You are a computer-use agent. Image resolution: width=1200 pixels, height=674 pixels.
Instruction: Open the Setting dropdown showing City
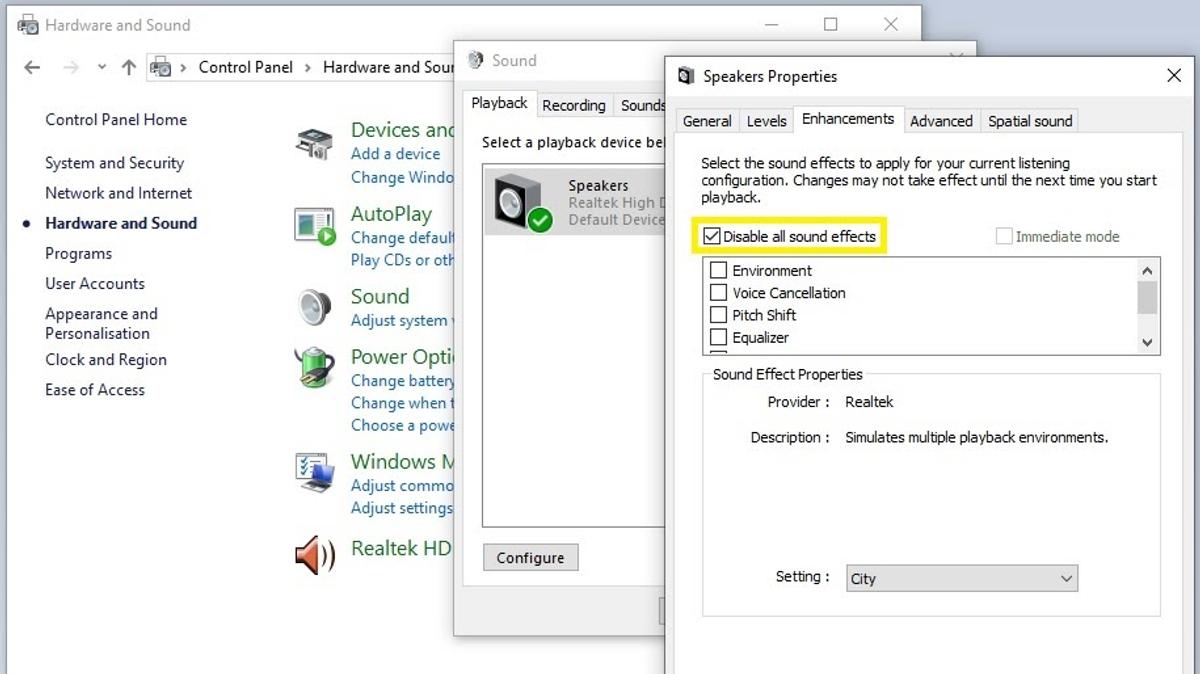coord(961,578)
